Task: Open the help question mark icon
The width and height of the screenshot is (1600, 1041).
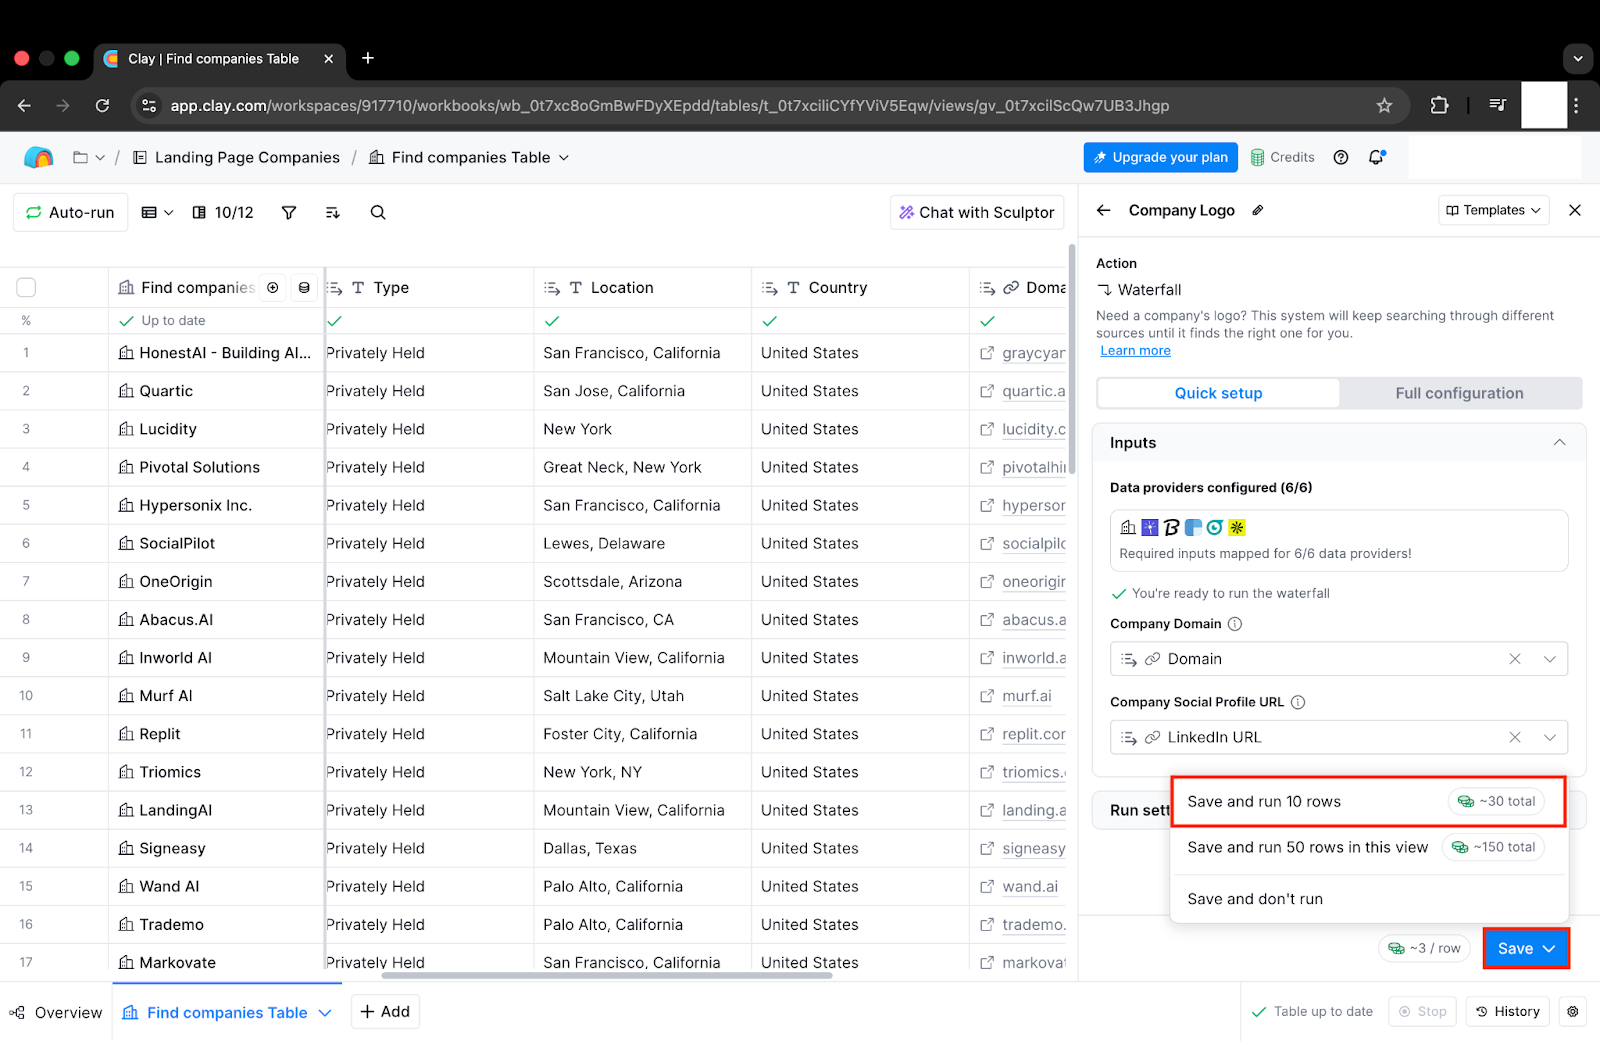Action: pos(1341,157)
